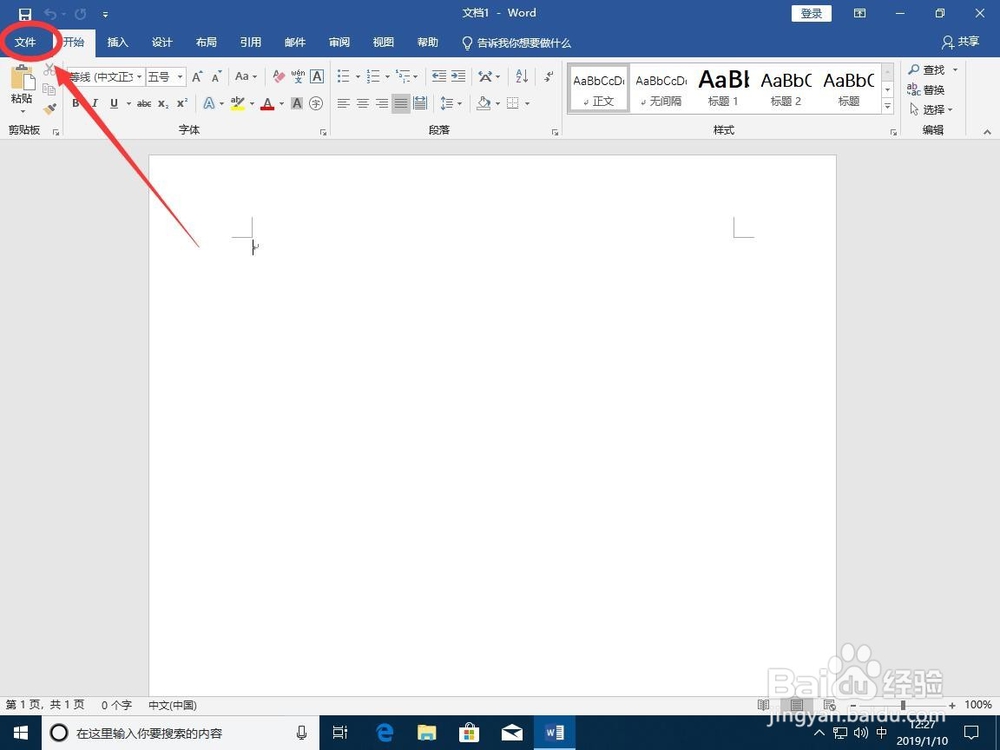Viewport: 1000px width, 750px height.
Task: Select the 标题 1 style
Action: [723, 89]
